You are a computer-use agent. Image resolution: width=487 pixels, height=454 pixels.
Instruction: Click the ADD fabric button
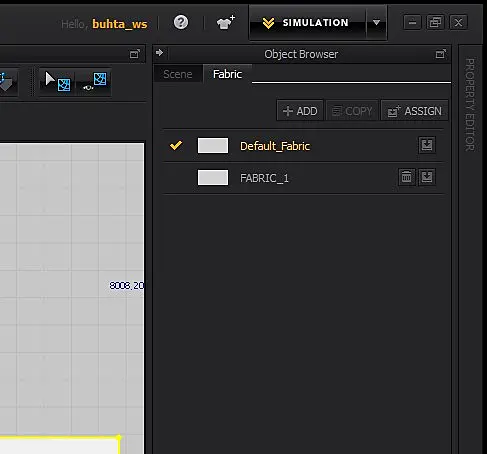(x=300, y=111)
